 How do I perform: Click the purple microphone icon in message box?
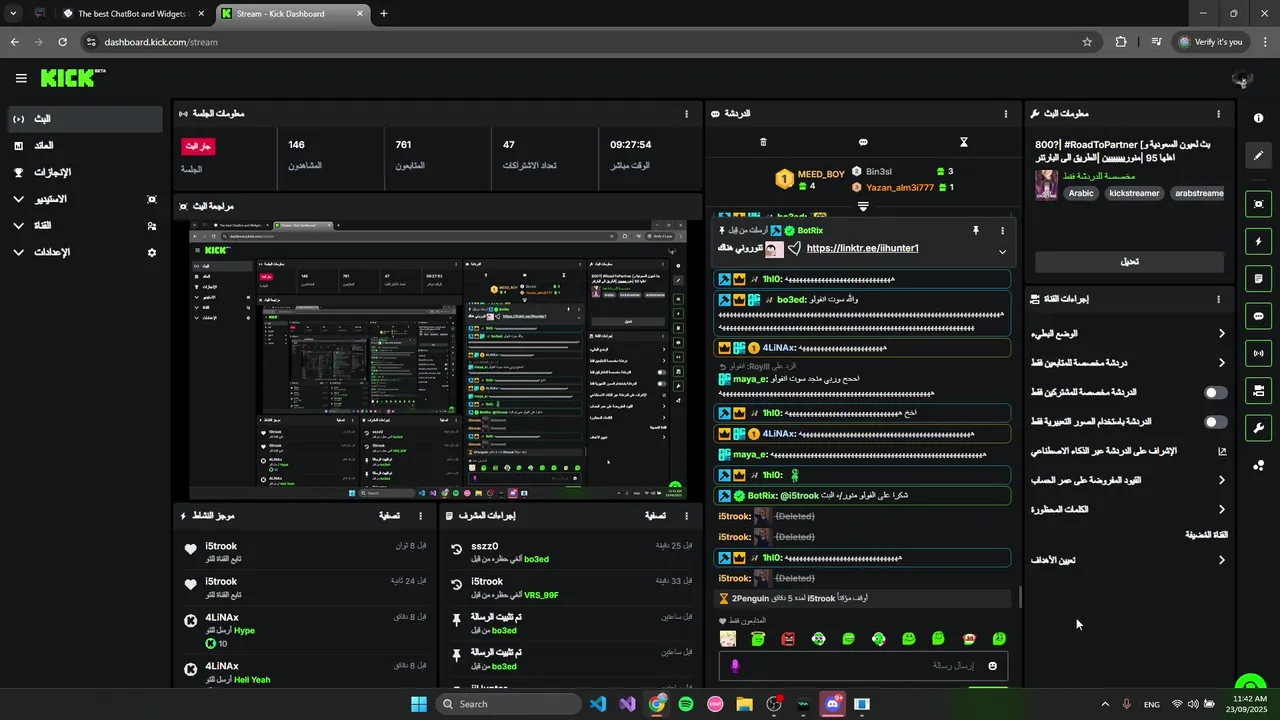735,666
